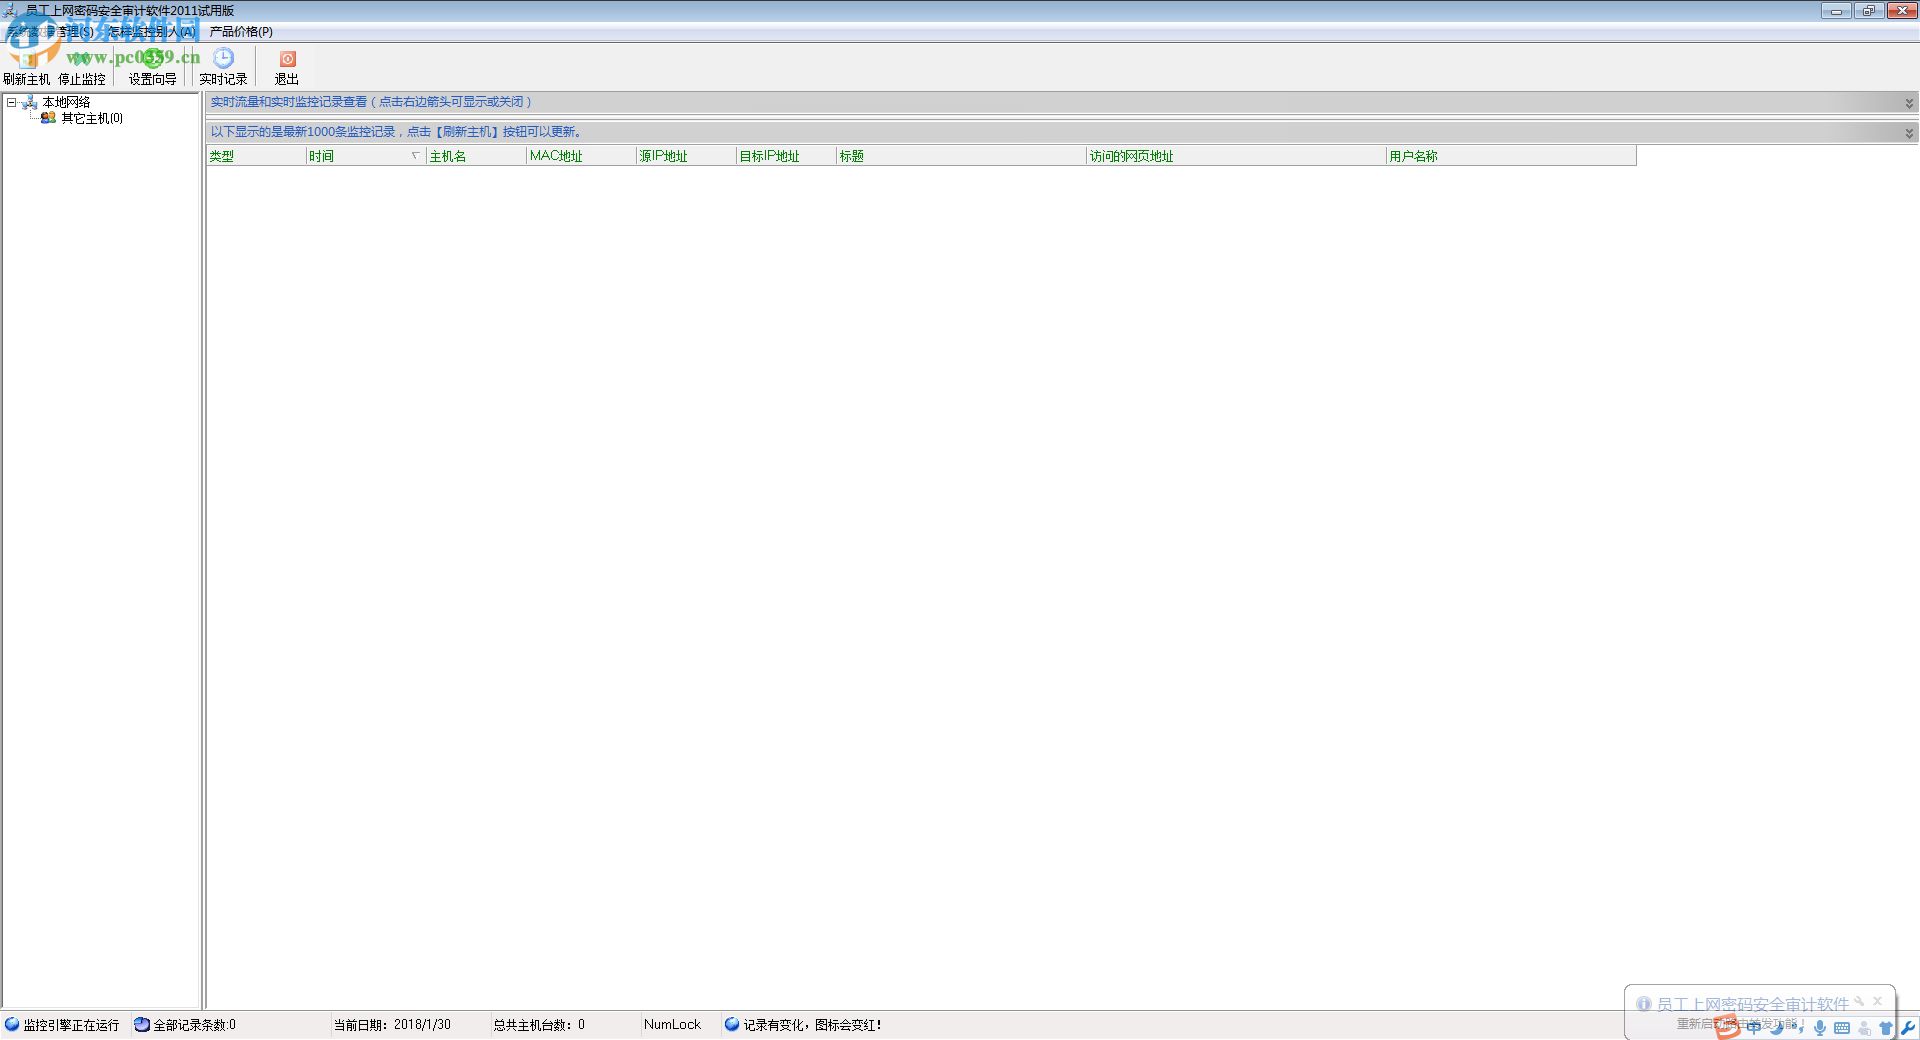Click the Sogou input method S logo
The image size is (1920, 1040).
(1727, 1027)
